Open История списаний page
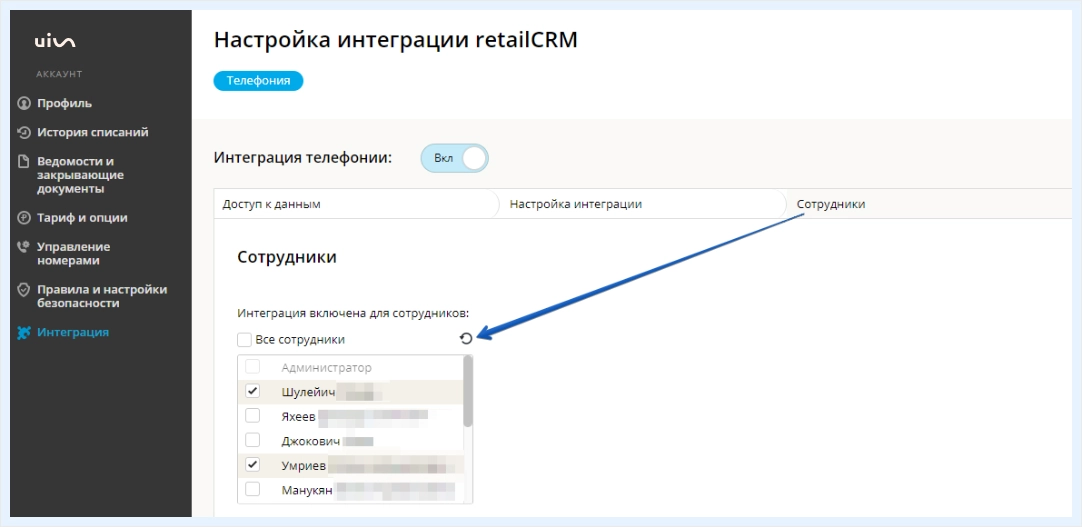The width and height of the screenshot is (1082, 527). pyautogui.click(x=92, y=132)
